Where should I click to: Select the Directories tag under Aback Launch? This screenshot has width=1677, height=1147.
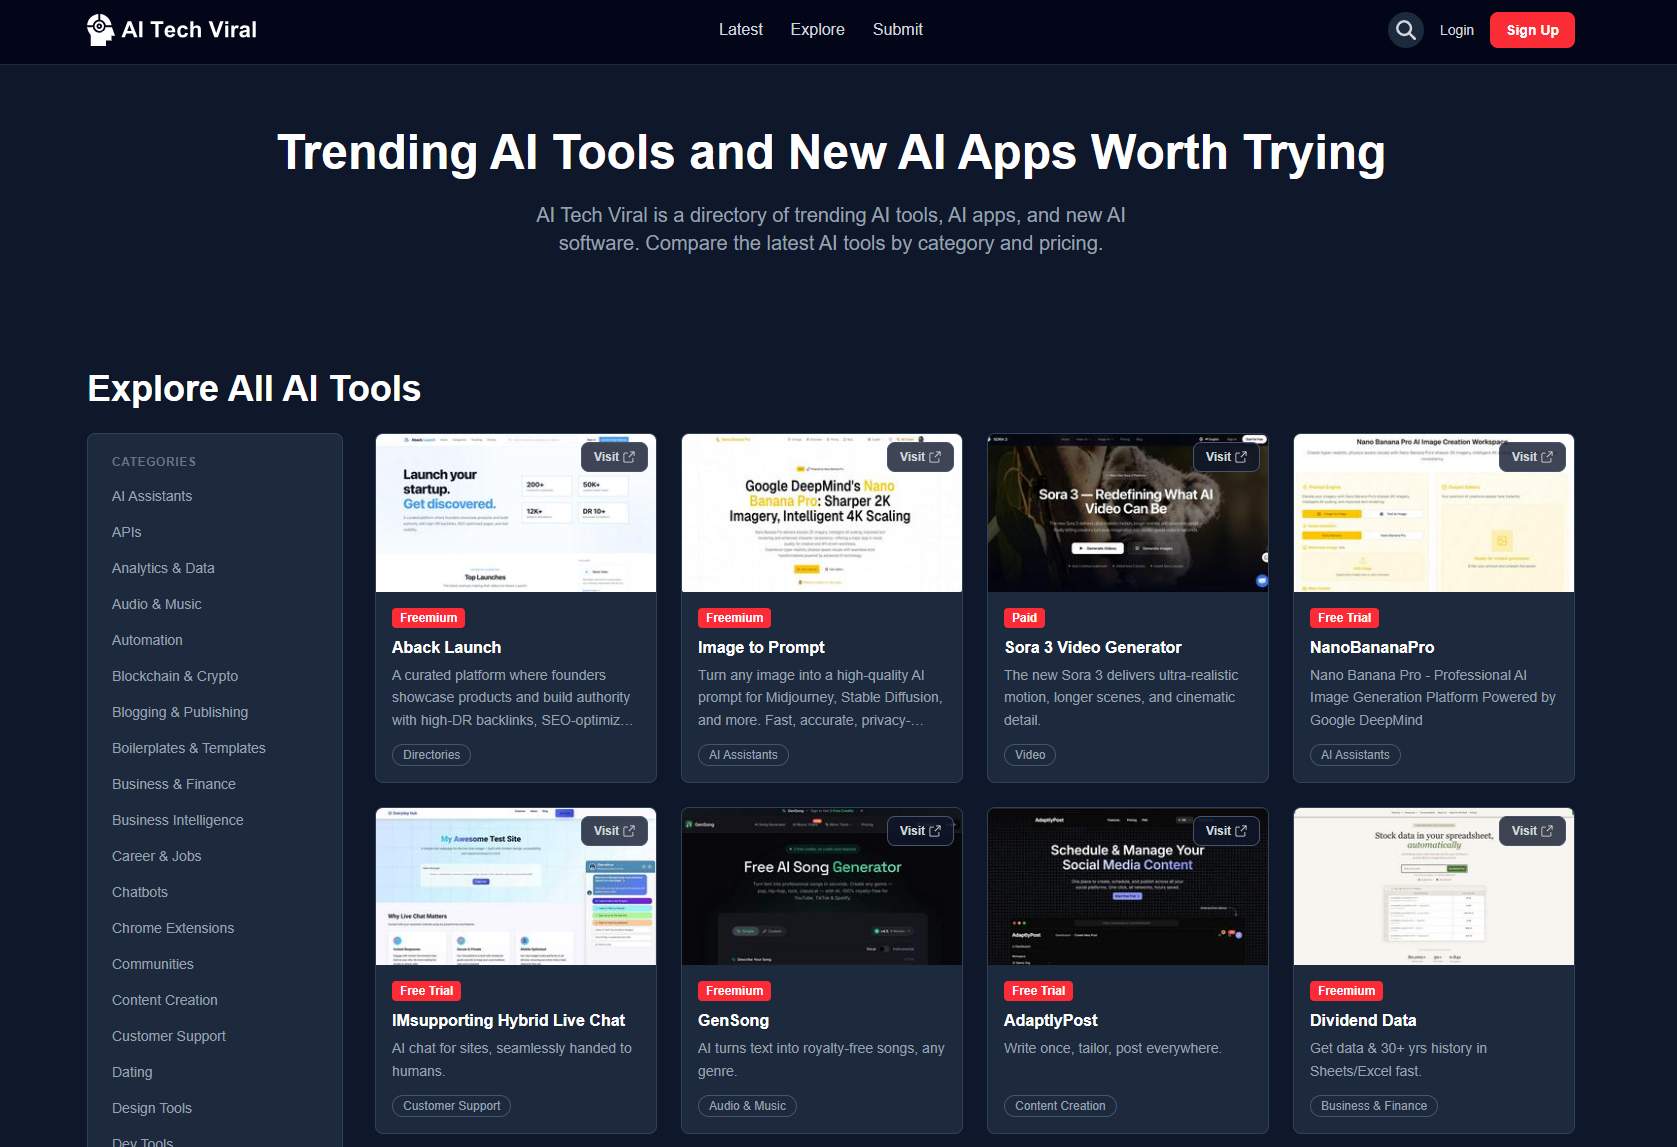pos(431,755)
